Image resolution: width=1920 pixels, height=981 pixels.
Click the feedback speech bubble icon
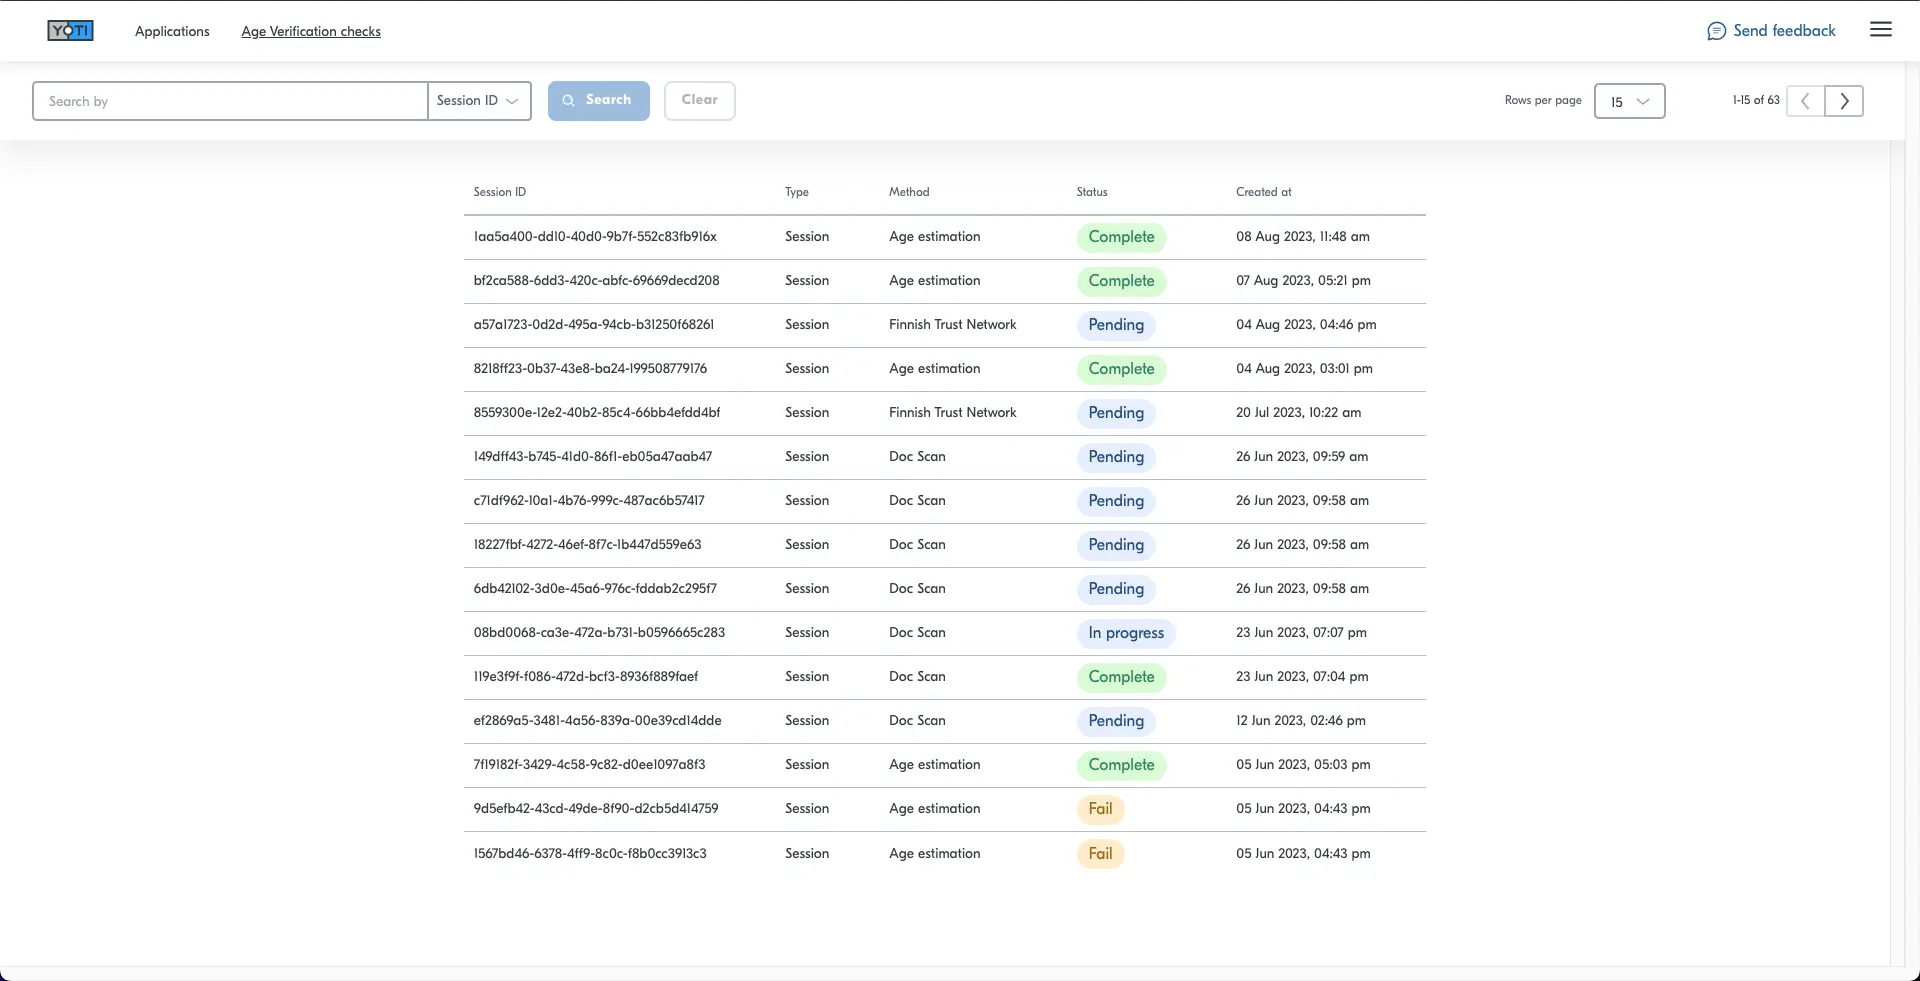[x=1716, y=31]
